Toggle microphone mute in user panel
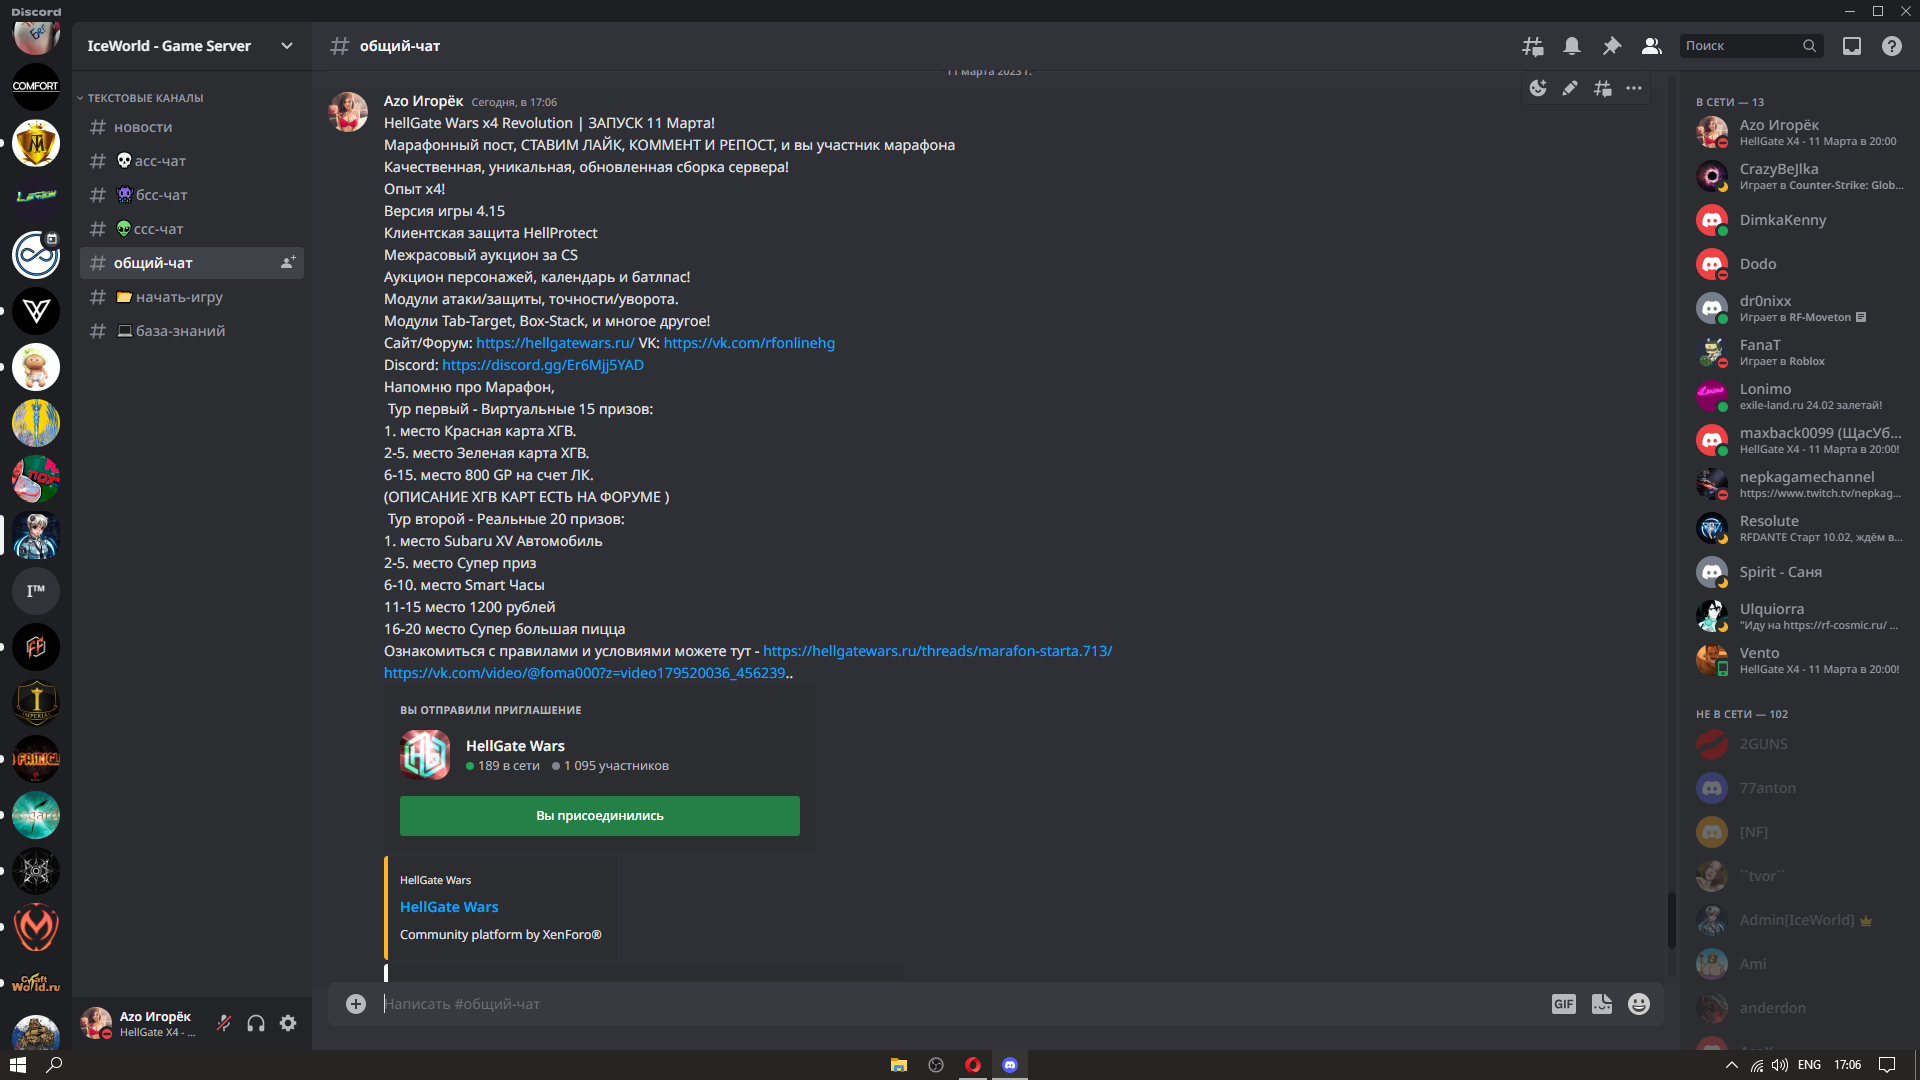This screenshot has height=1080, width=1920. 224,1023
